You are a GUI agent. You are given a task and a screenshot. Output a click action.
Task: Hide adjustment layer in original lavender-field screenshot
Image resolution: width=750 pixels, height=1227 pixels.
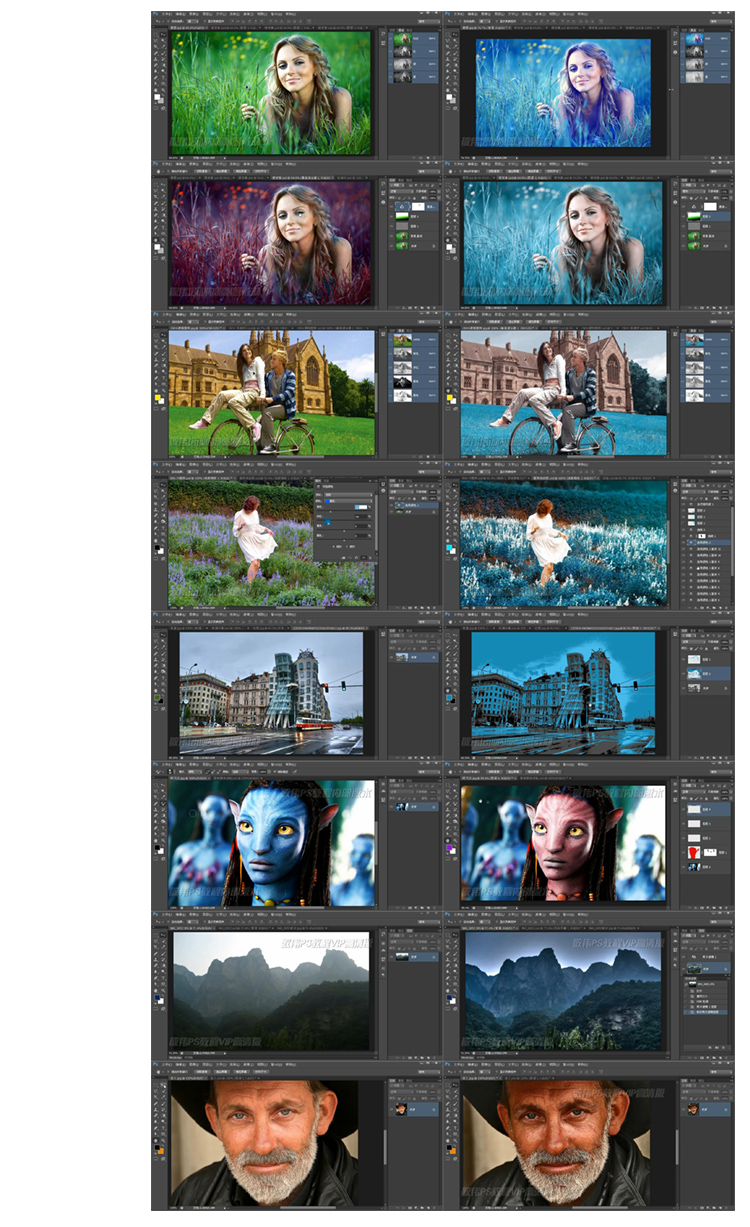391,505
